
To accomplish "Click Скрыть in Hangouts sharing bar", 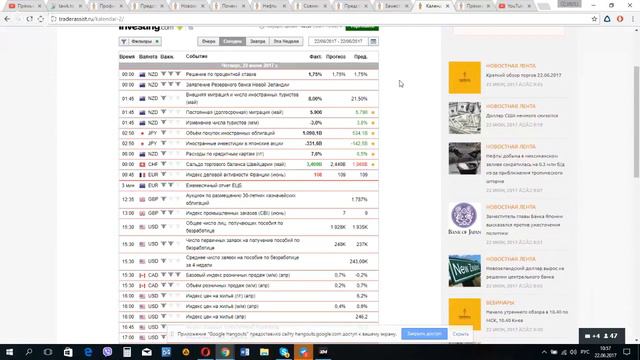I will (x=460, y=334).
